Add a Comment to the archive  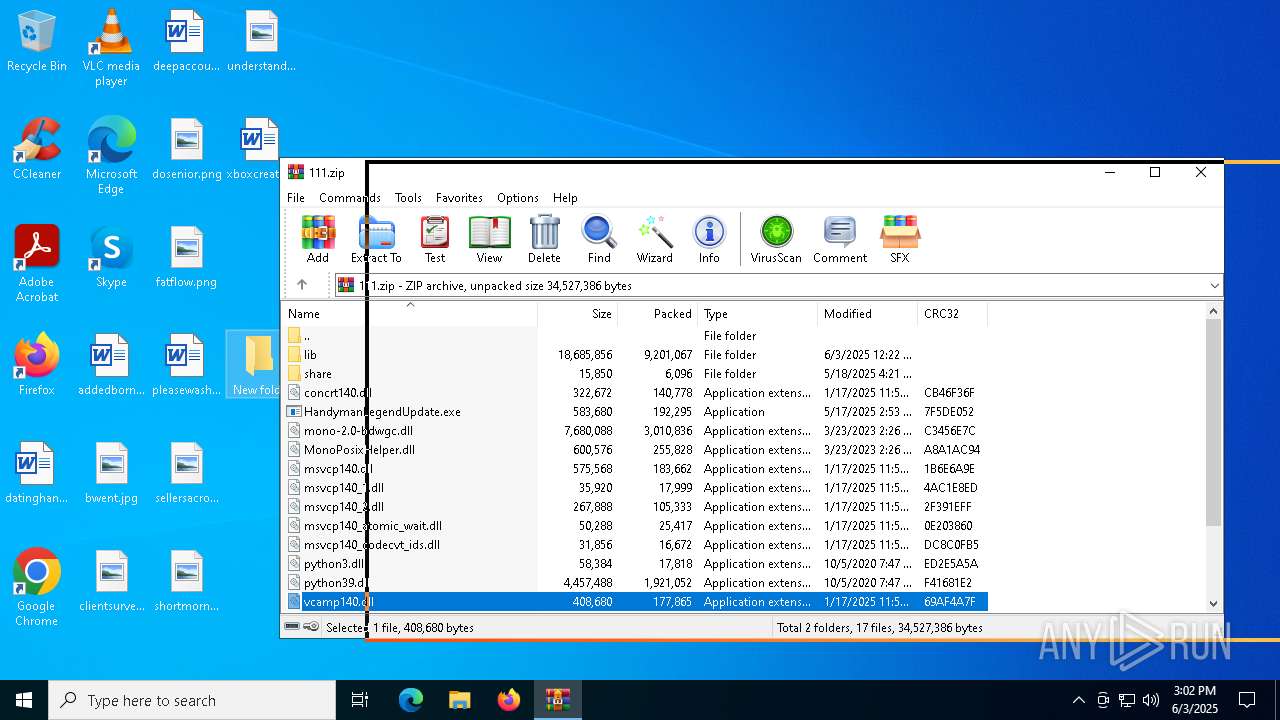[x=840, y=239]
